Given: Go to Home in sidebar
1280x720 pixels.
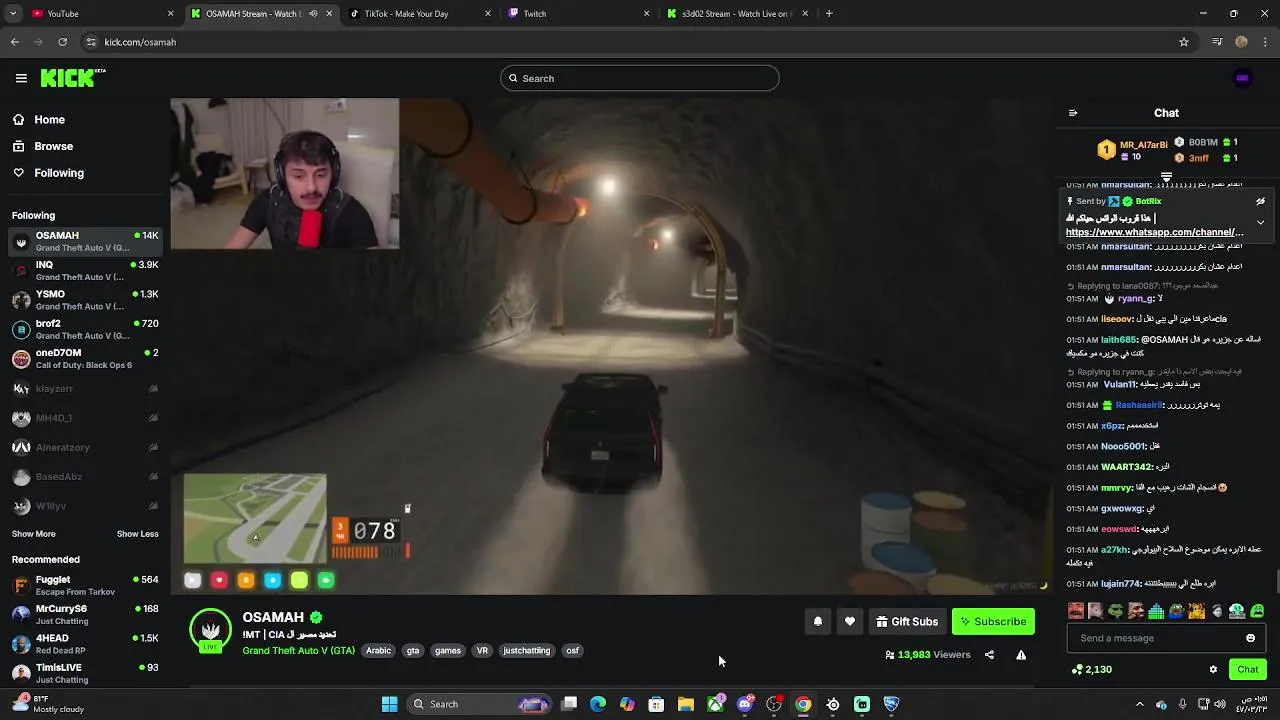Looking at the screenshot, I should point(39,119).
